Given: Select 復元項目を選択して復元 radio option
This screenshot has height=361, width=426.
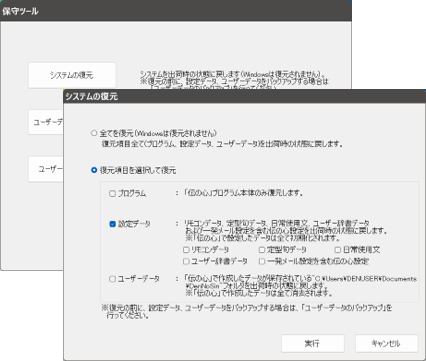Looking at the screenshot, I should [94, 170].
